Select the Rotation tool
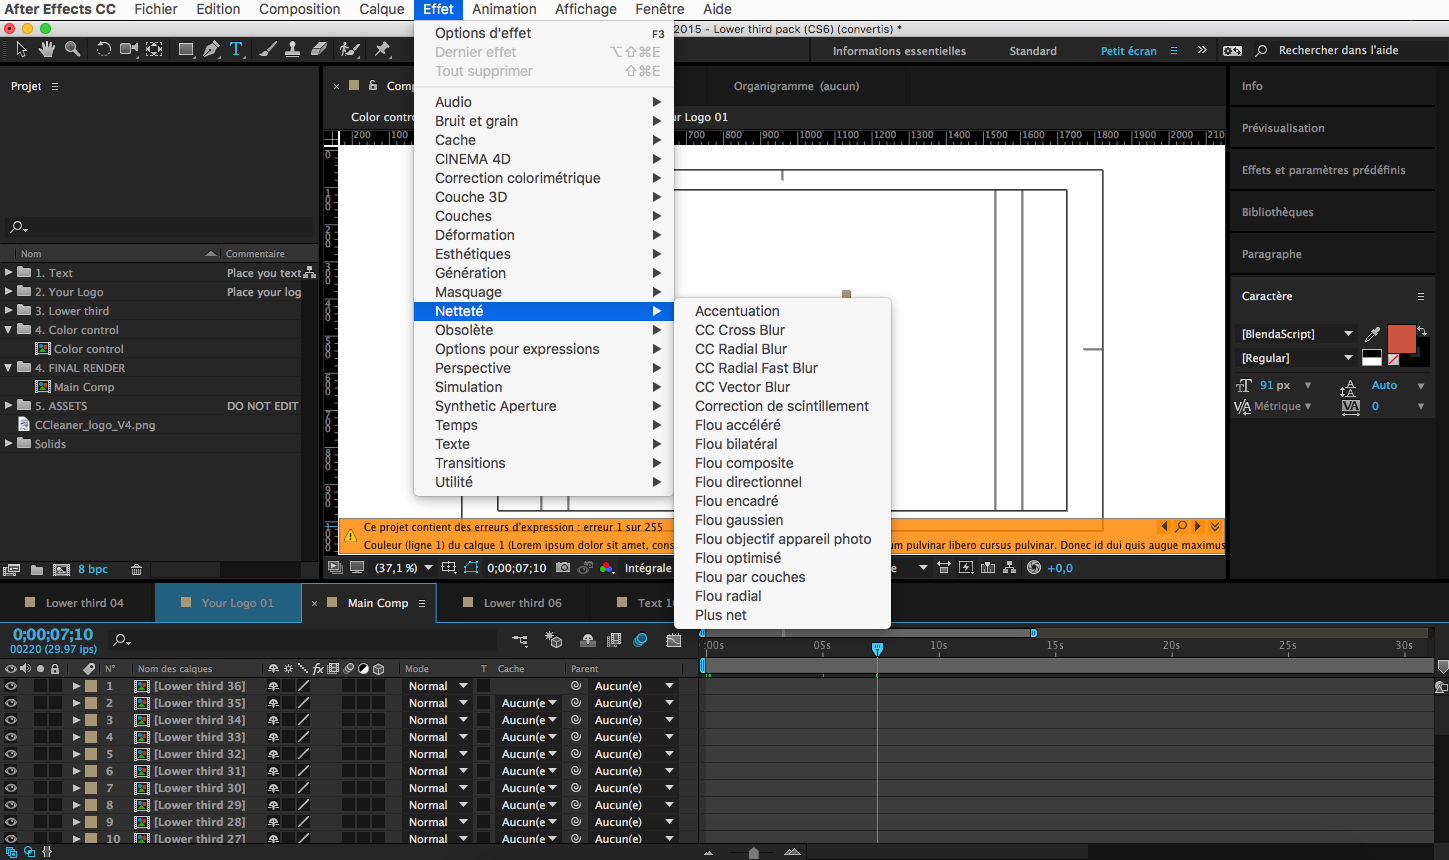Image resolution: width=1449 pixels, height=860 pixels. 104,49
